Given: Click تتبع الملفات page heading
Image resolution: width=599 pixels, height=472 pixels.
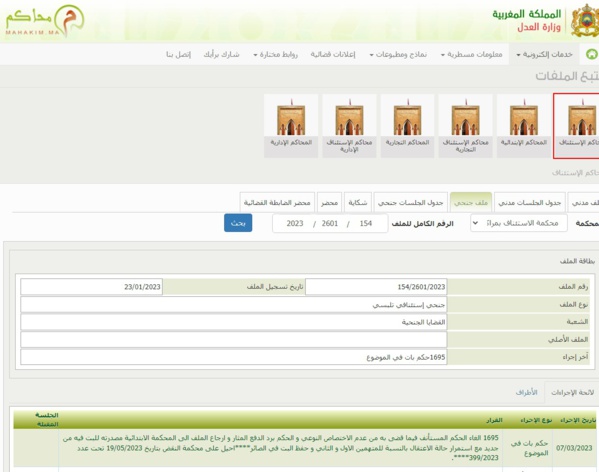Looking at the screenshot, I should pyautogui.click(x=567, y=76).
